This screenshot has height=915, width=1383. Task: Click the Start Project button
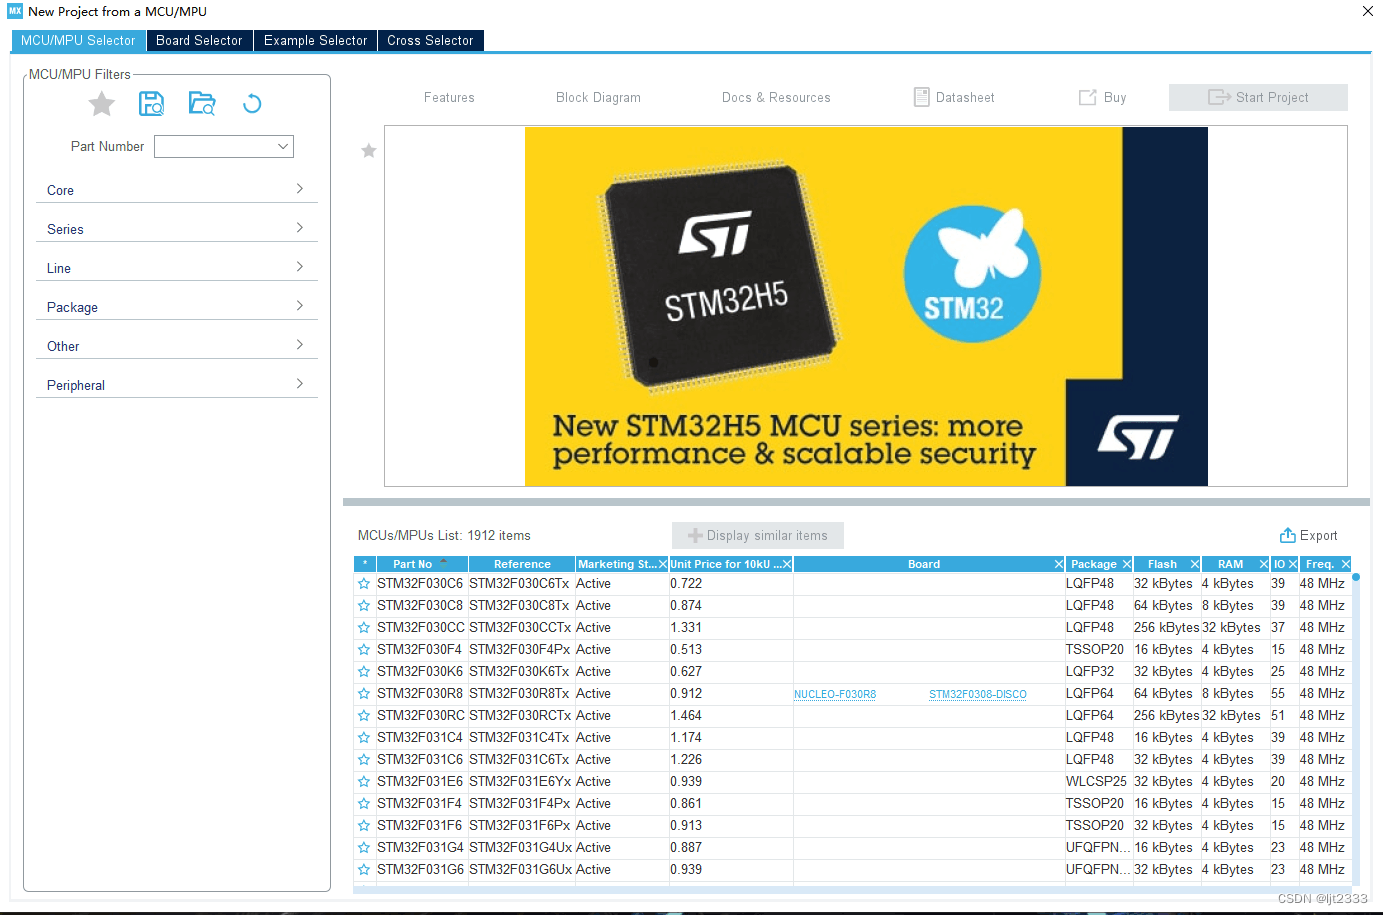(1258, 97)
